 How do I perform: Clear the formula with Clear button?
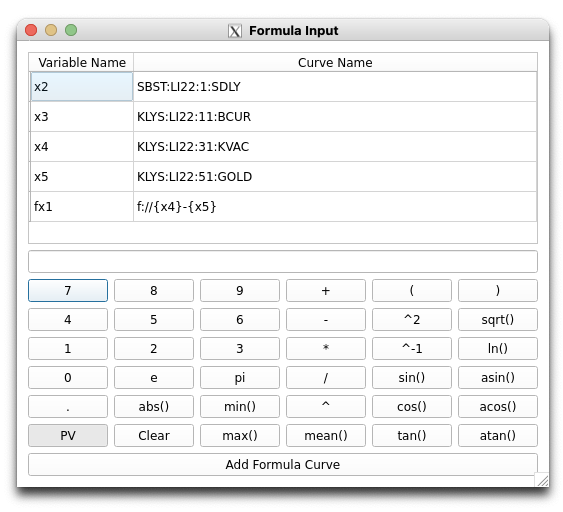click(x=154, y=436)
